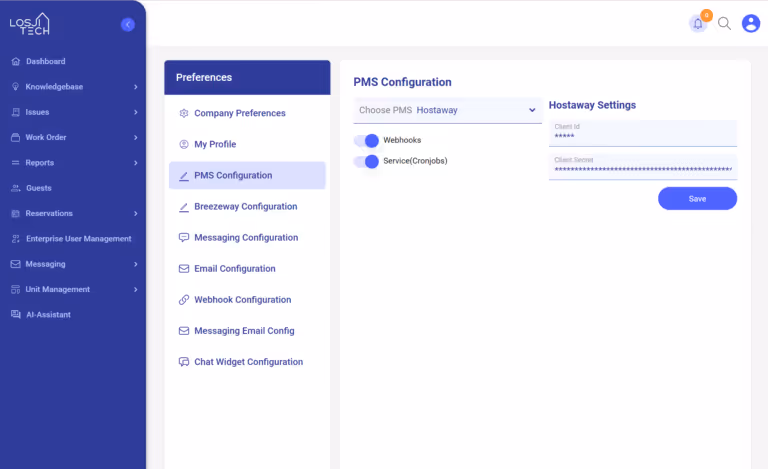The image size is (768, 469).
Task: Click the Unit Management sidebar icon
Action: (16, 289)
